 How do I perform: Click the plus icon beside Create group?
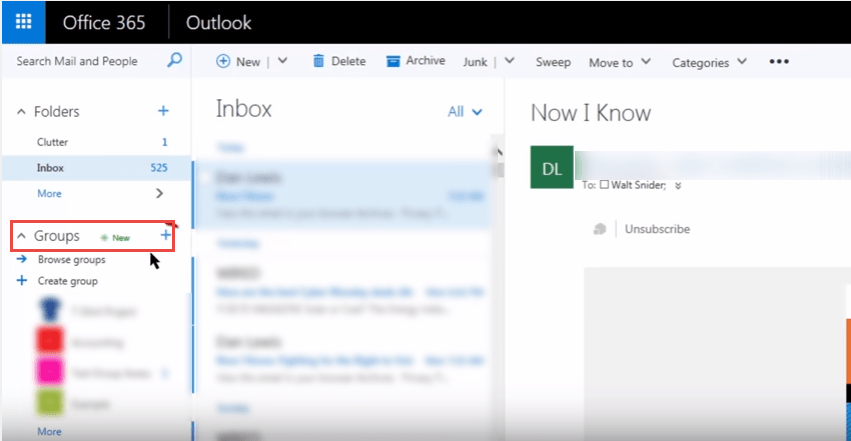22,280
